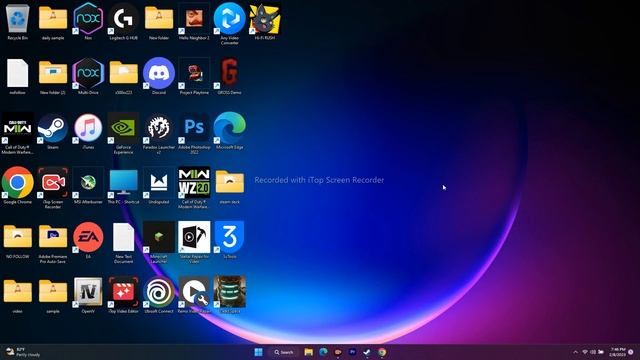640x360 pixels.
Task: Open File Explorer from the taskbar
Action: [309, 352]
